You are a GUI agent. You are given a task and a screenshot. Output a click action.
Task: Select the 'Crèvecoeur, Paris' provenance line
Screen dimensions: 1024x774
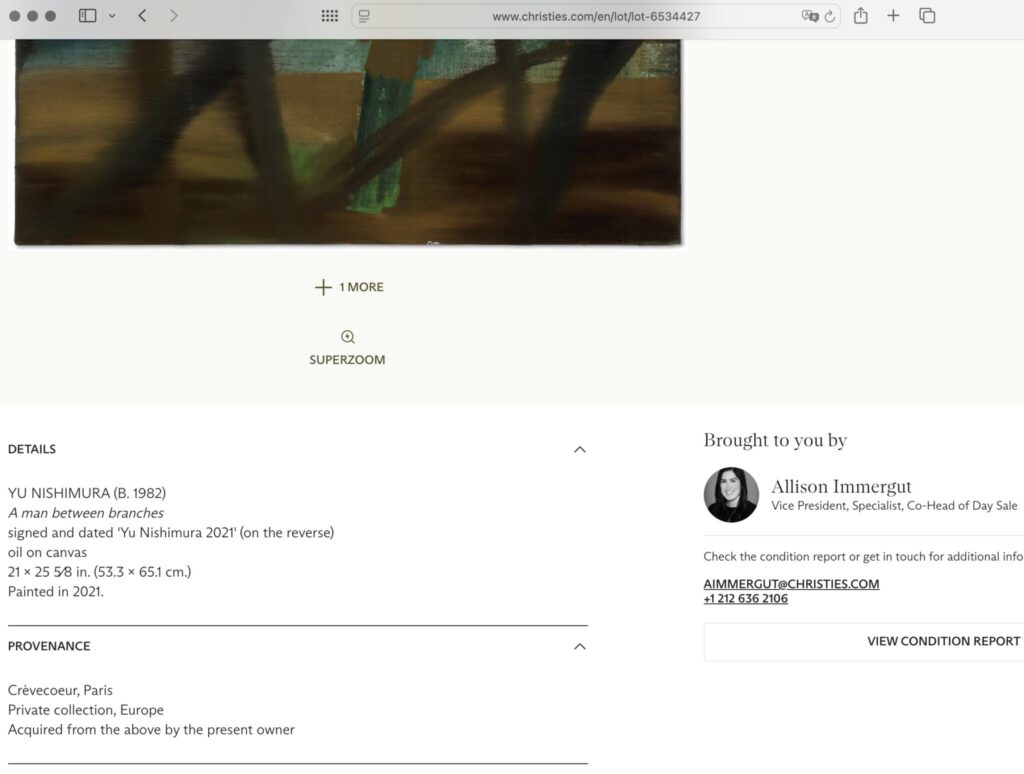tap(60, 690)
